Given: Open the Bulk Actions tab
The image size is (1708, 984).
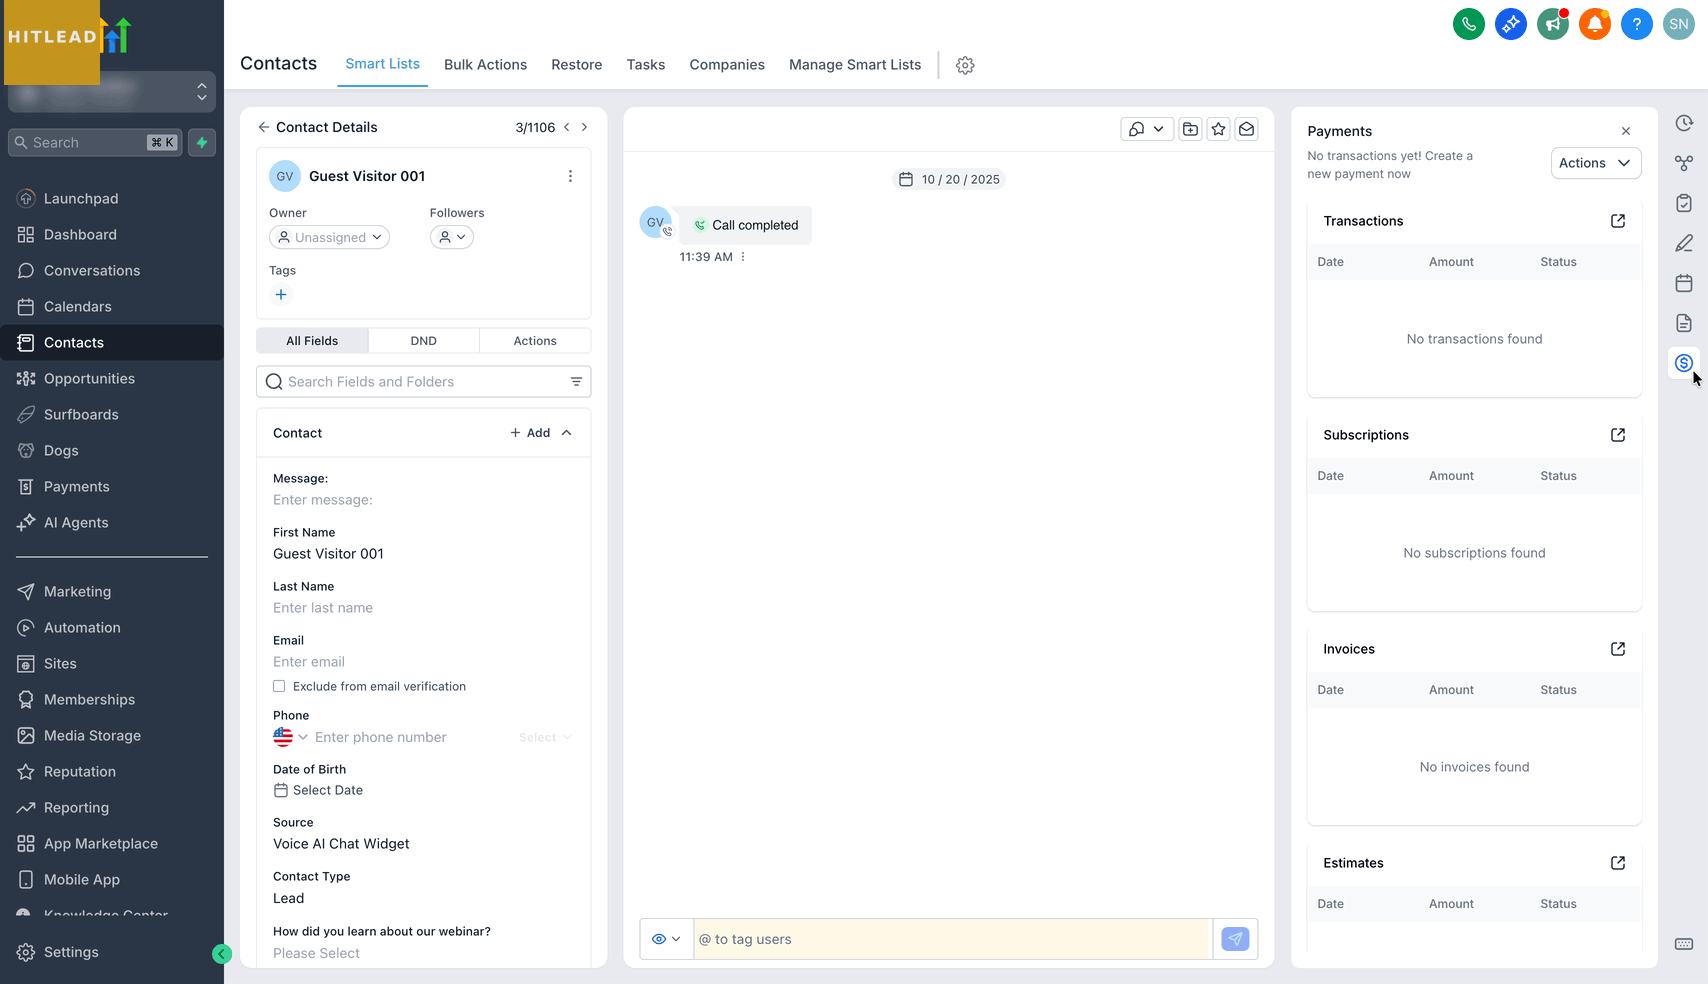Looking at the screenshot, I should pyautogui.click(x=485, y=65).
